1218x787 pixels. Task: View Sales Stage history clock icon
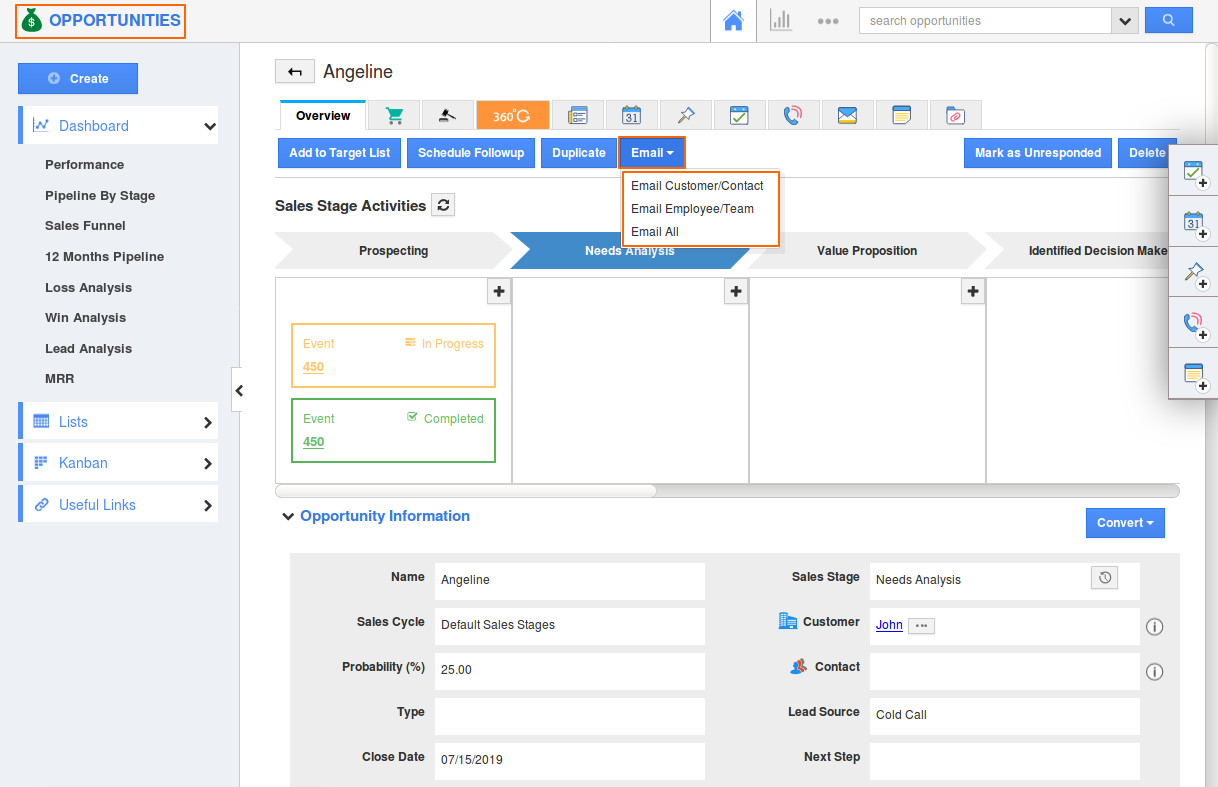[1104, 578]
